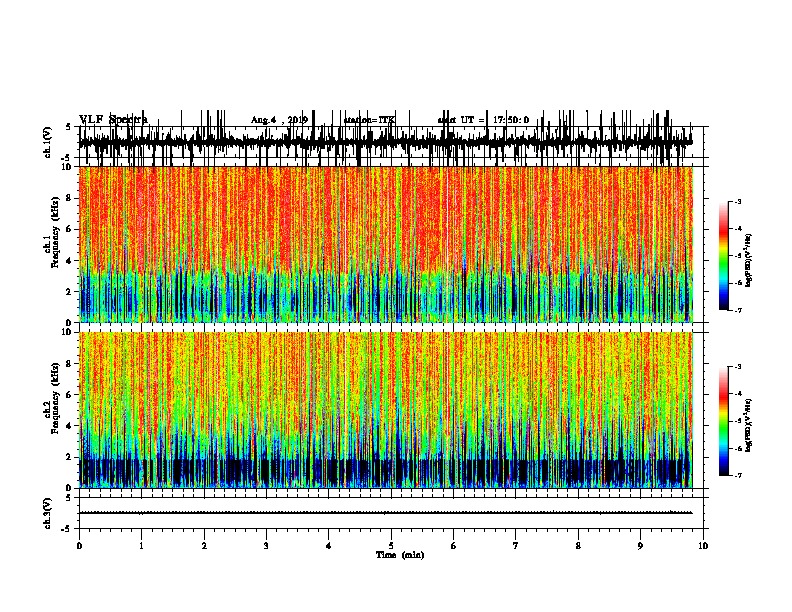Click the "ch.1 Frequency (kHz)" axis label
The image size is (792, 612).
(x=52, y=233)
